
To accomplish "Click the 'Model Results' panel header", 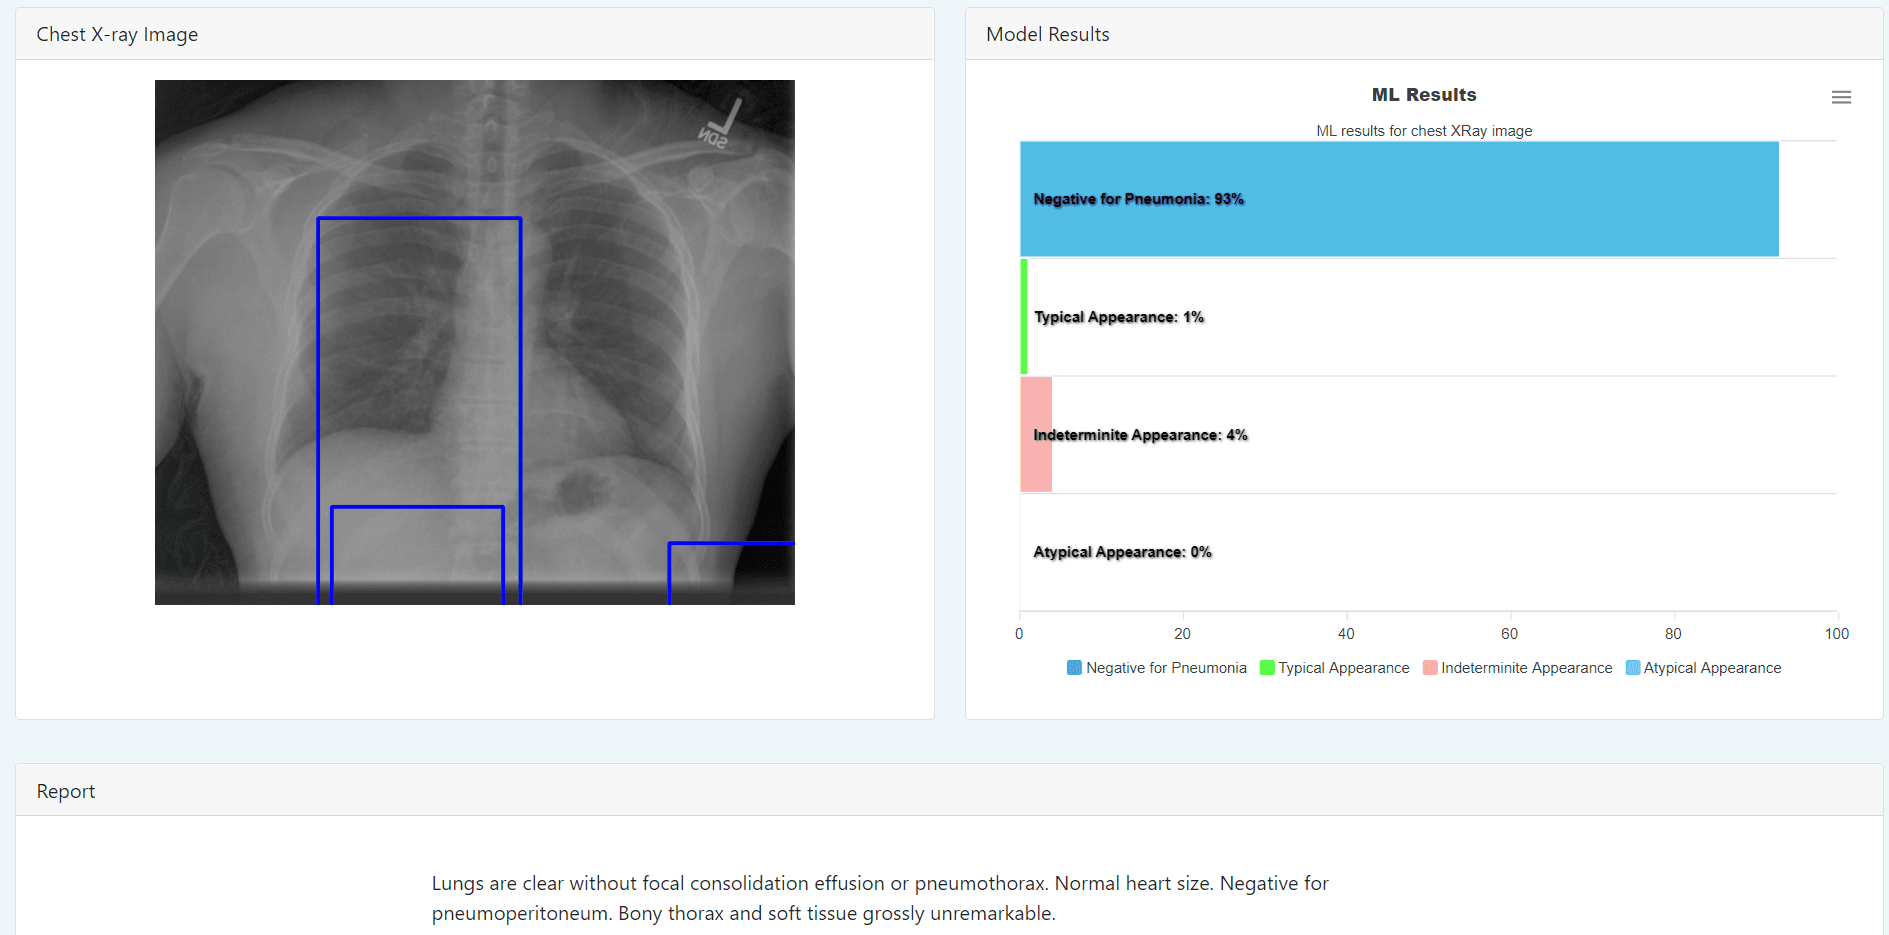I will [1046, 33].
